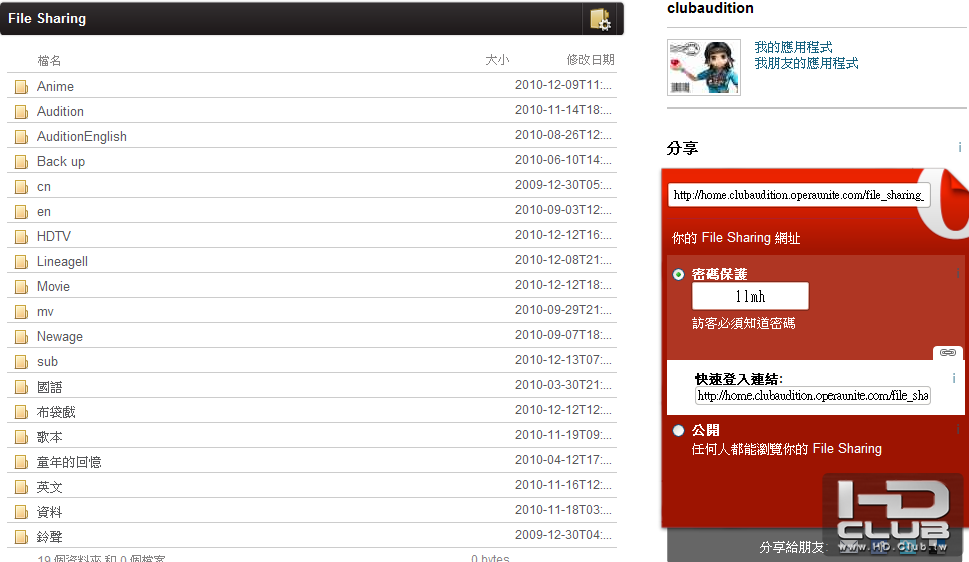Sort by 大小 column header
Viewport: 969px width, 562px height.
497,60
